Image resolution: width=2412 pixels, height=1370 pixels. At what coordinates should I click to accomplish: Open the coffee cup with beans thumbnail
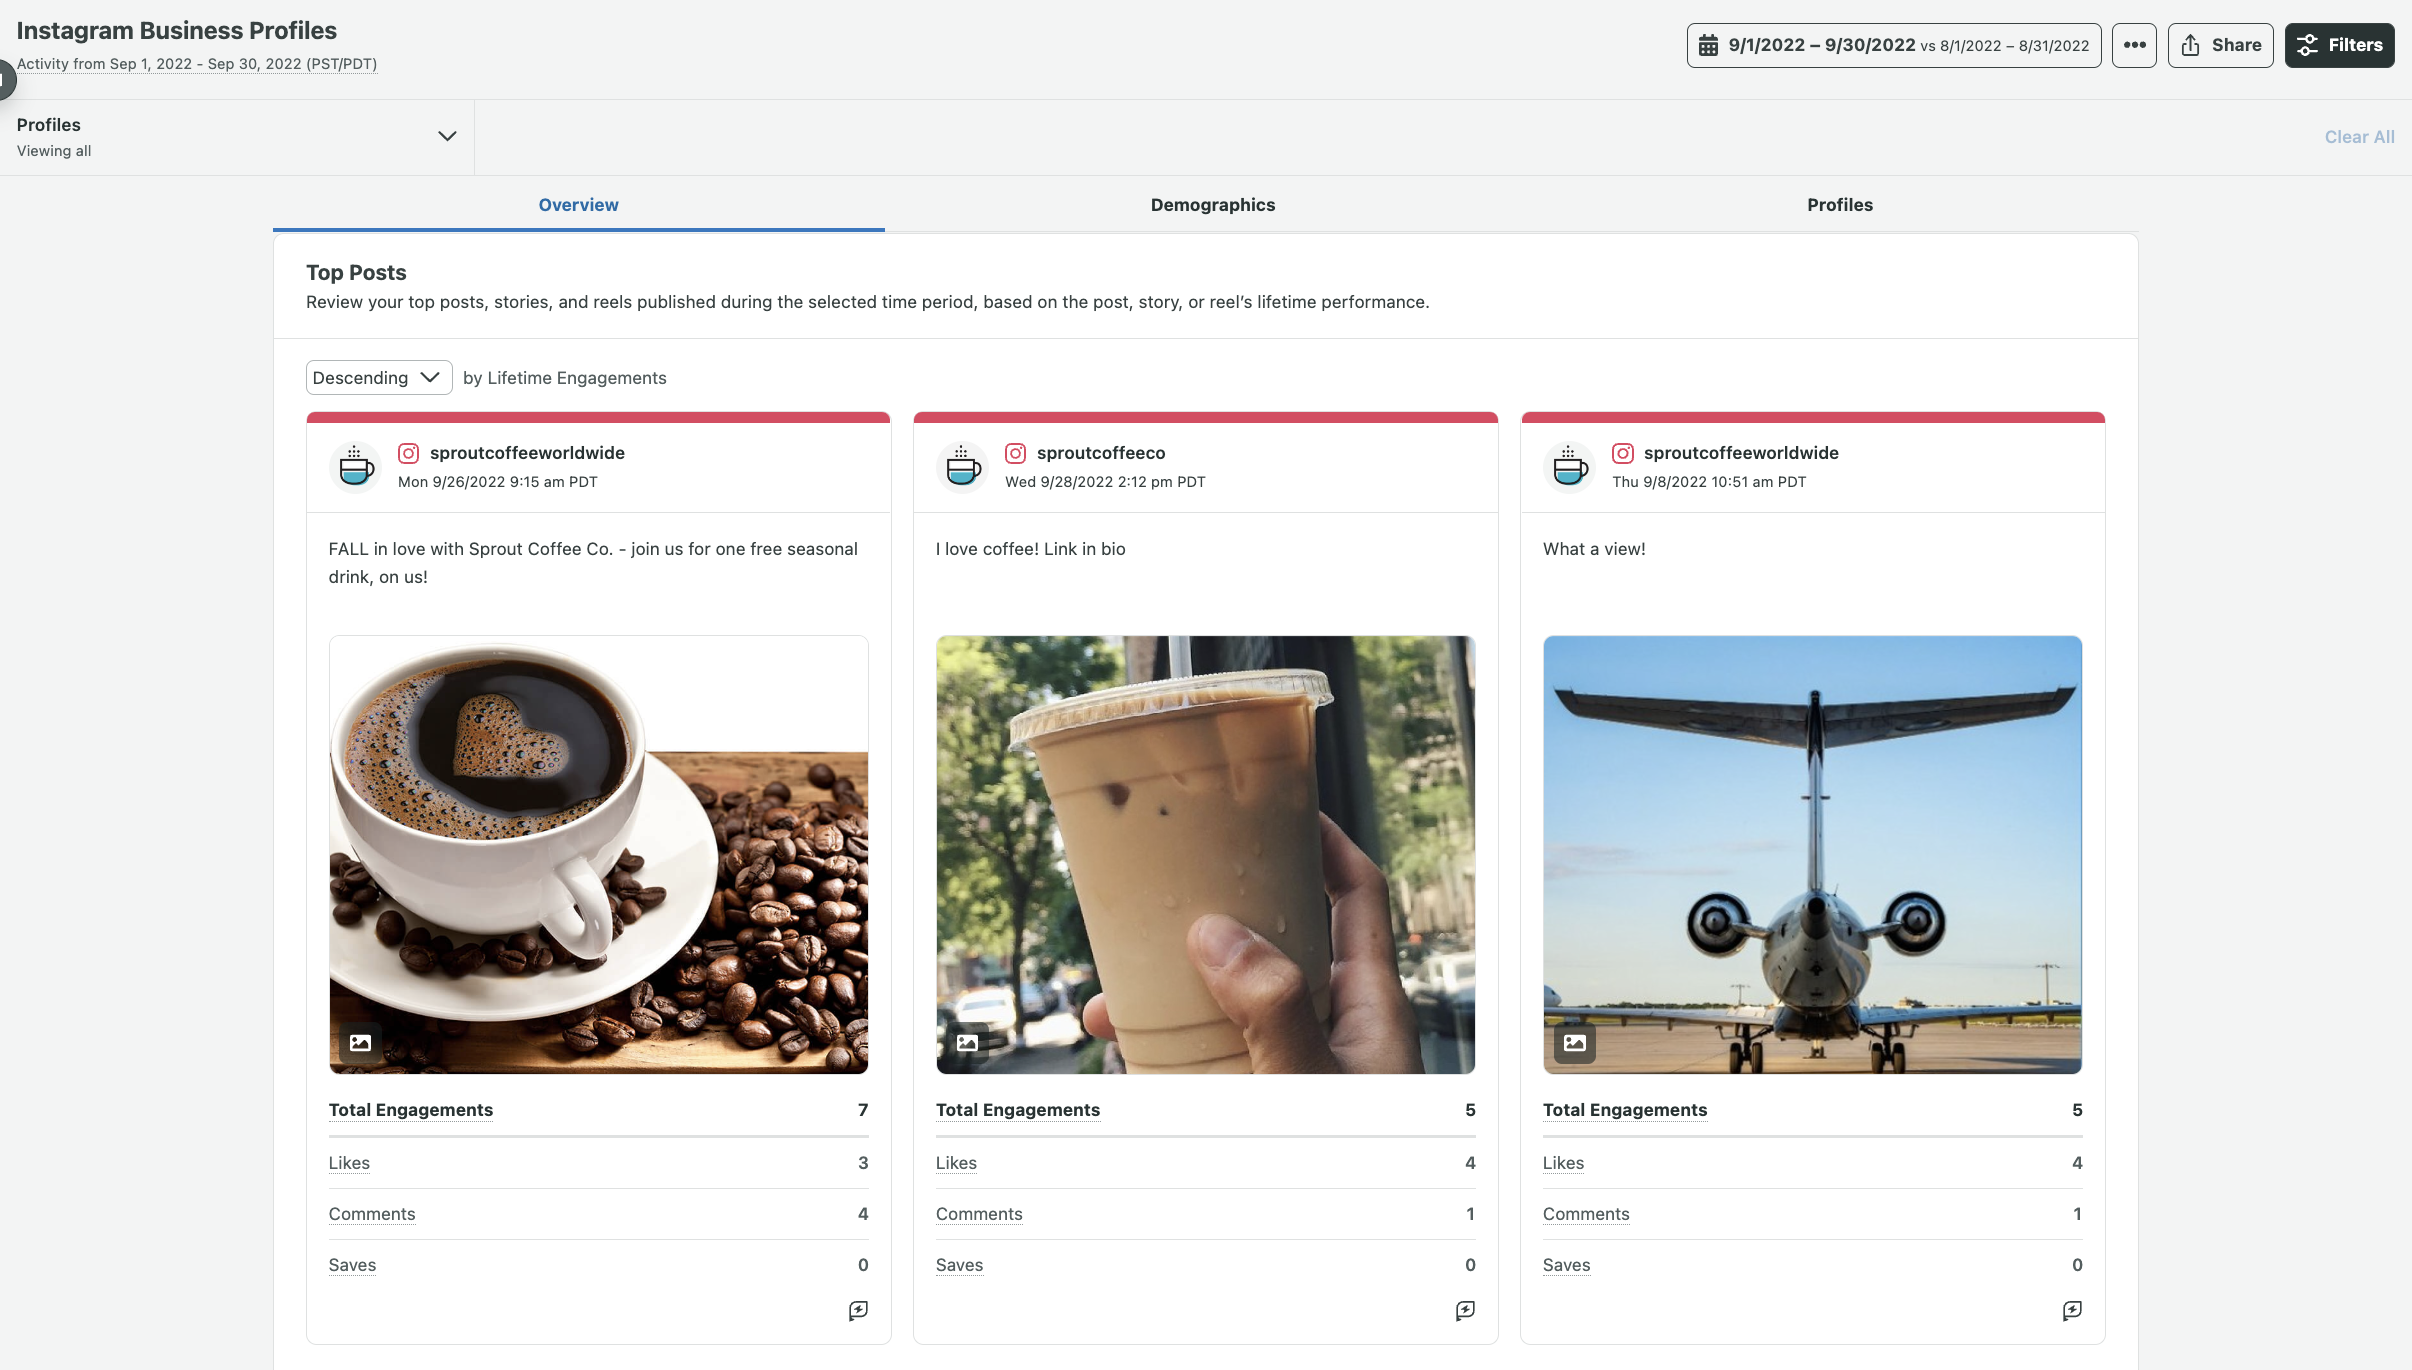coord(598,855)
